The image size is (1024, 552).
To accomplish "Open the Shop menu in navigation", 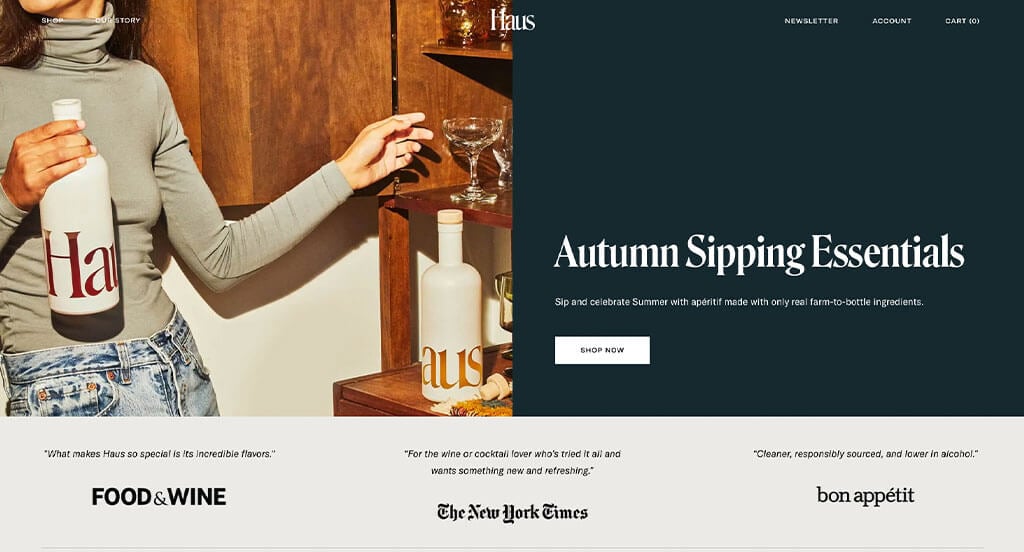I will coord(52,20).
